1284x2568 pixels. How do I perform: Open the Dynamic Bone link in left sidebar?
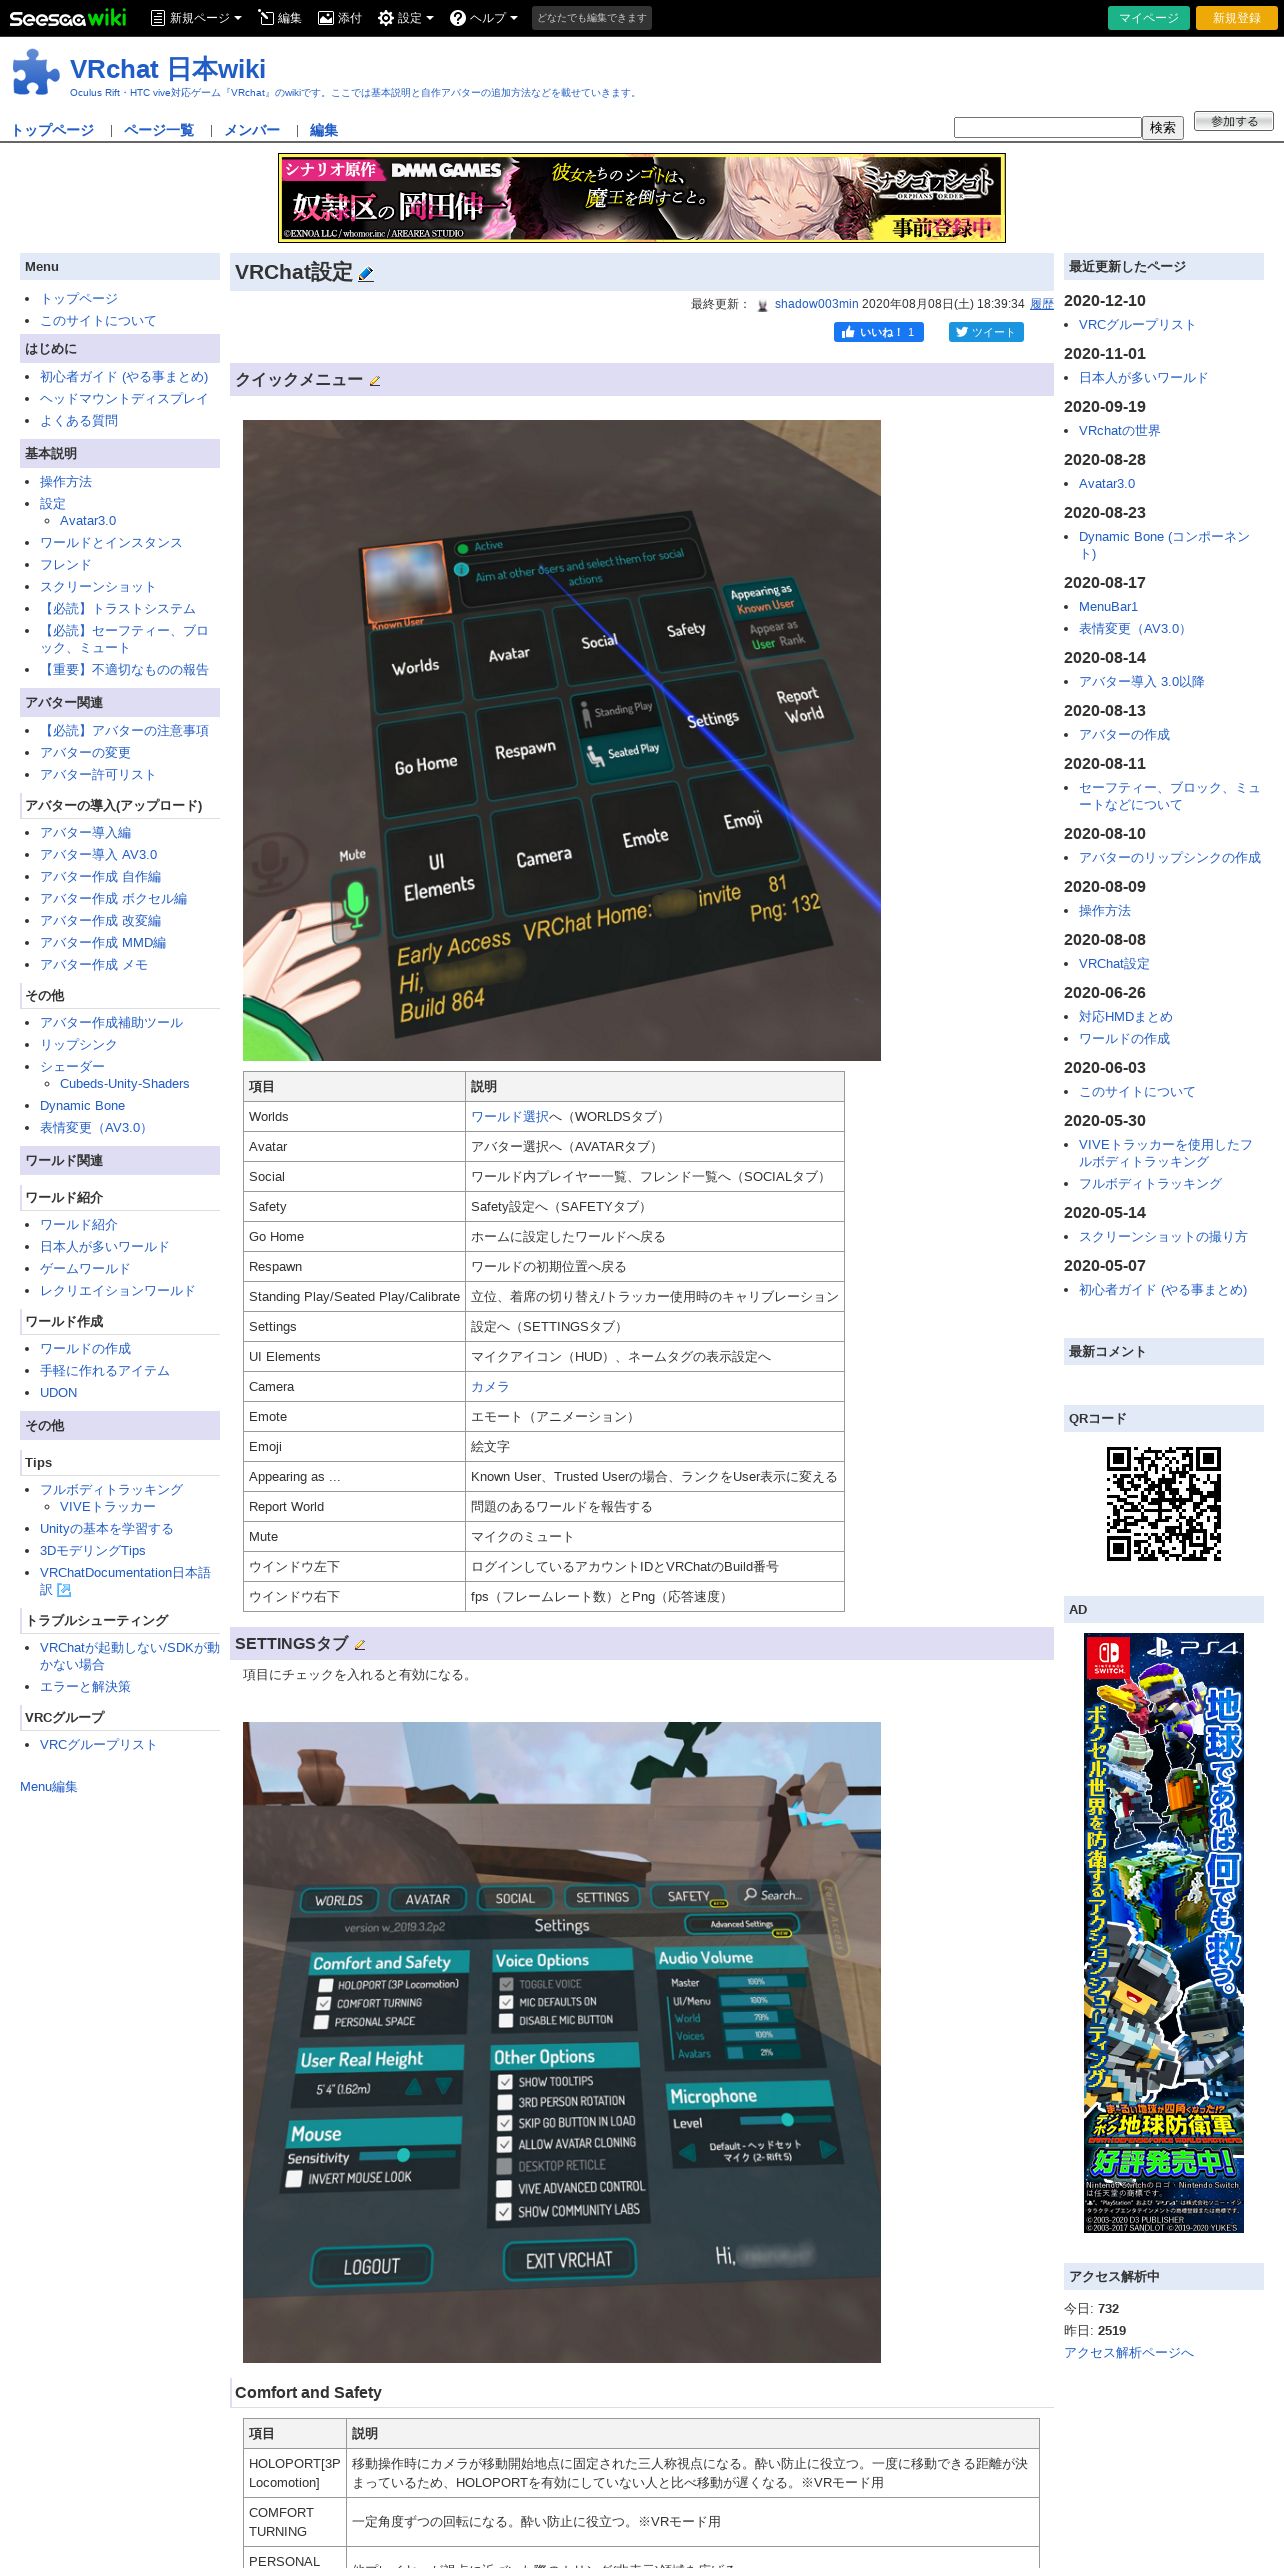(83, 1106)
